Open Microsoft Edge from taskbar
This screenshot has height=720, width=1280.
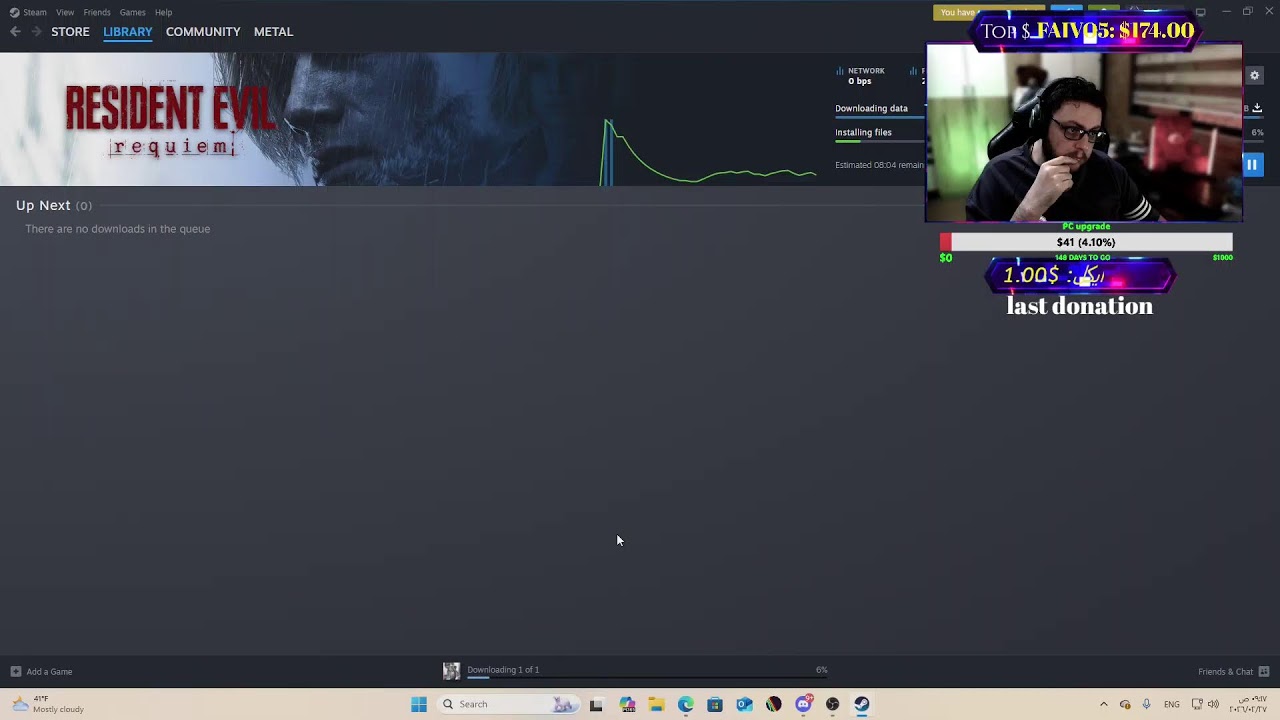tap(686, 704)
